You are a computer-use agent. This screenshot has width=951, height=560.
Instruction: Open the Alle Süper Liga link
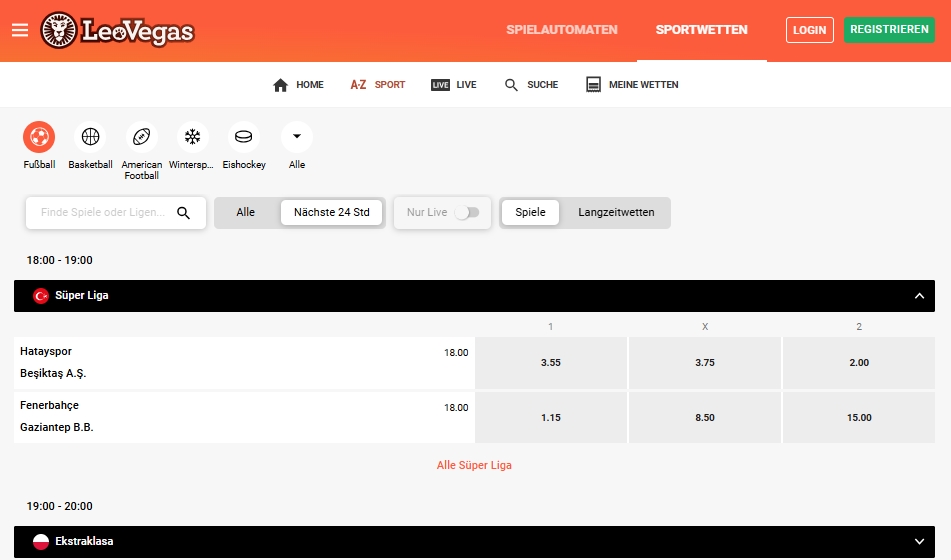tap(474, 465)
